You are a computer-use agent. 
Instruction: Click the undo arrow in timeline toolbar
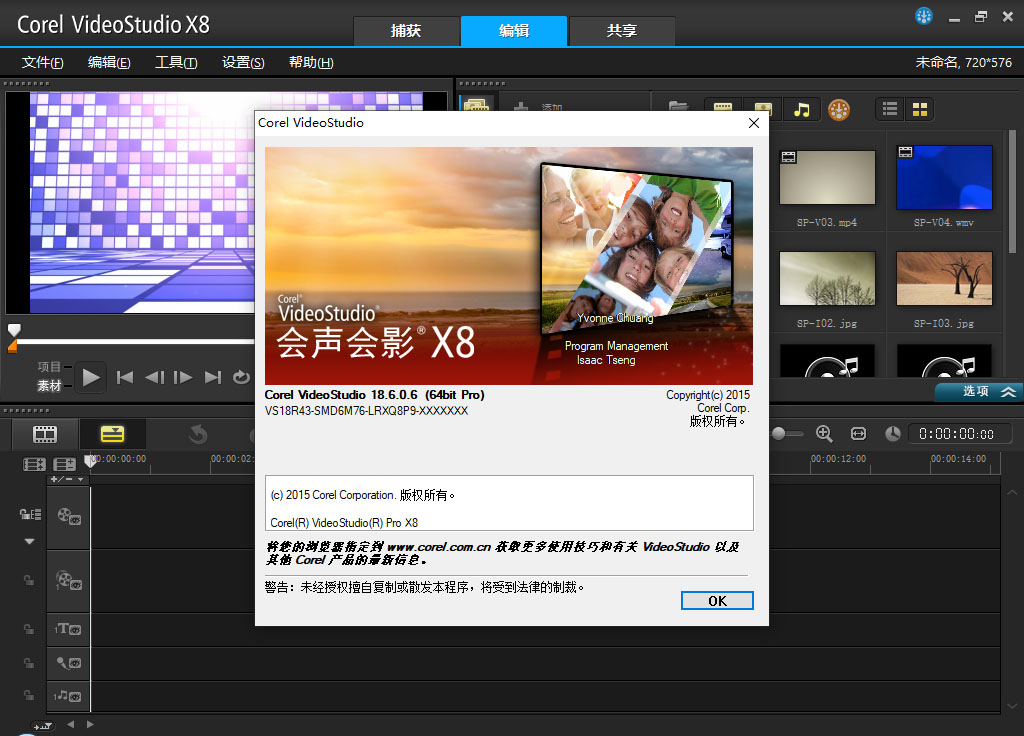coord(198,434)
